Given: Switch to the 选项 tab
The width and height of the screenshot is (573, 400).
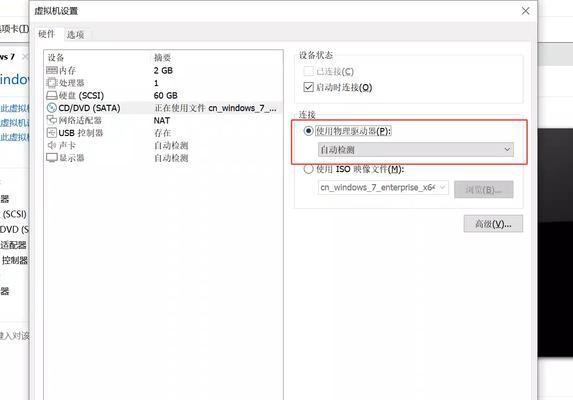Looking at the screenshot, I should (x=75, y=34).
